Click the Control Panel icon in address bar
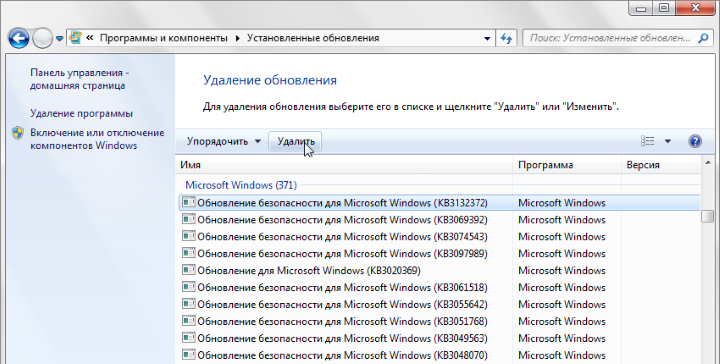 75,38
